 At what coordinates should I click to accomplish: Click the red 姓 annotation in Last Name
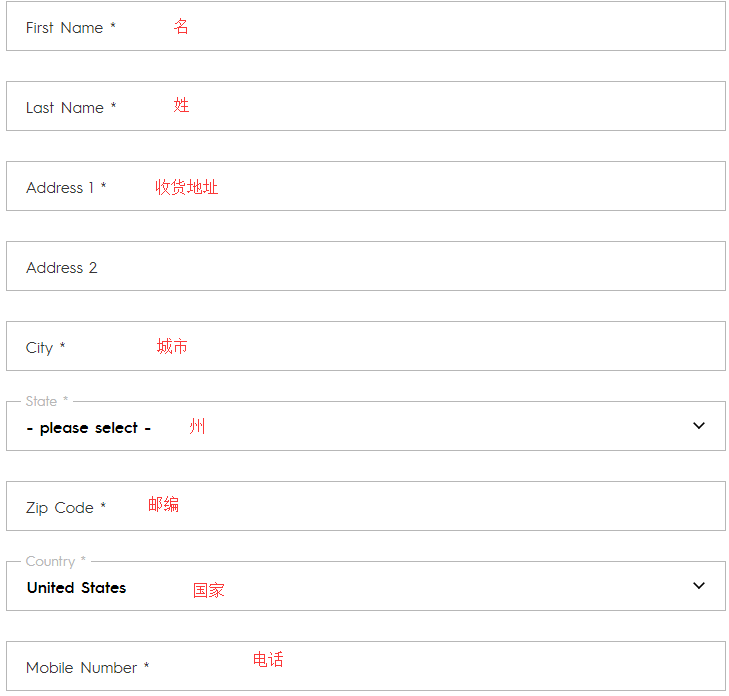click(181, 105)
